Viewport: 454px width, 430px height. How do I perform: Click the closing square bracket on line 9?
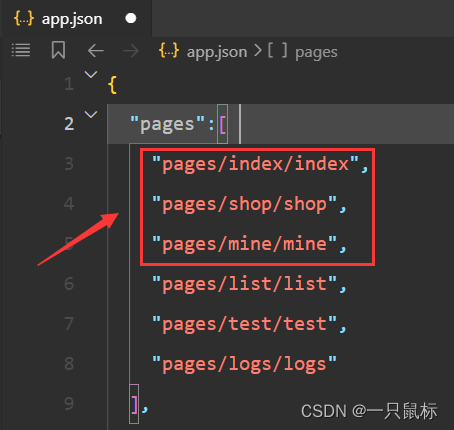pyautogui.click(x=134, y=405)
